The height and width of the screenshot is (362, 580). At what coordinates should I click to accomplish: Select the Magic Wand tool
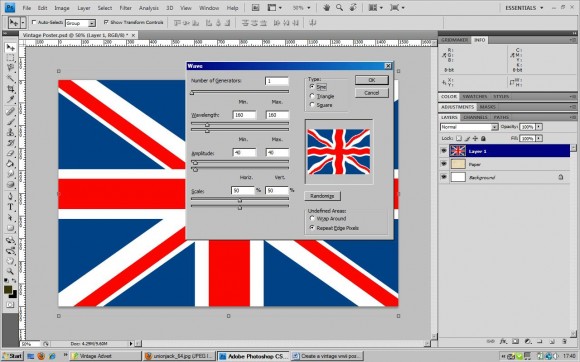click(10, 78)
